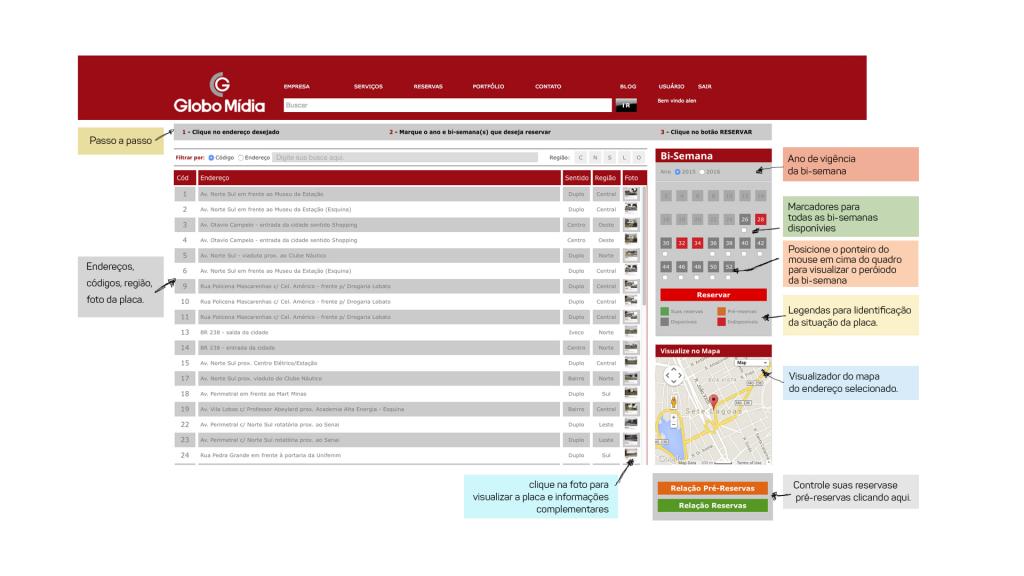Click the red location pin on map
This screenshot has height=576, width=1024.
(x=714, y=400)
